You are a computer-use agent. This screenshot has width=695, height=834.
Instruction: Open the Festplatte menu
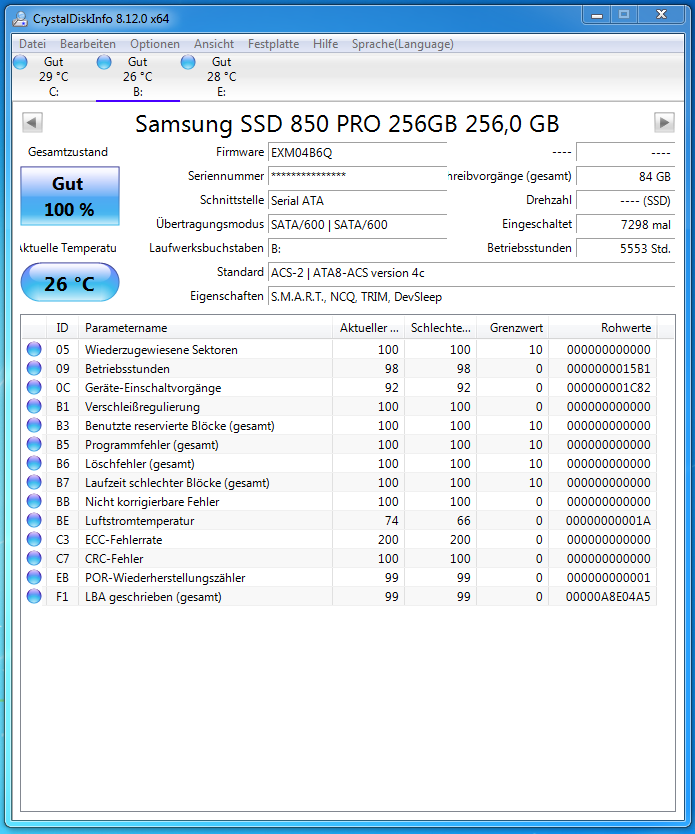click(x=273, y=44)
